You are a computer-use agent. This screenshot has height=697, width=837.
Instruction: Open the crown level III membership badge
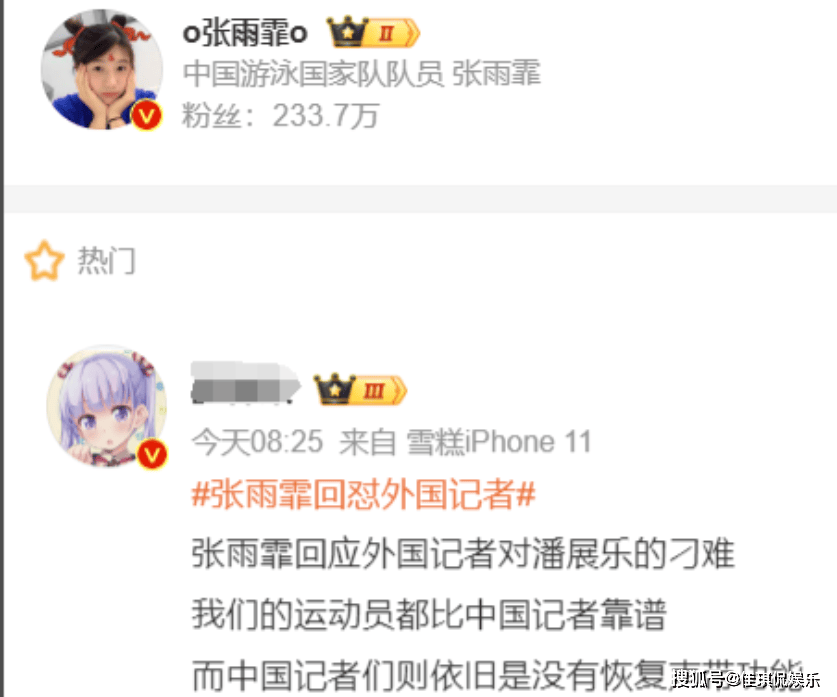coord(360,390)
